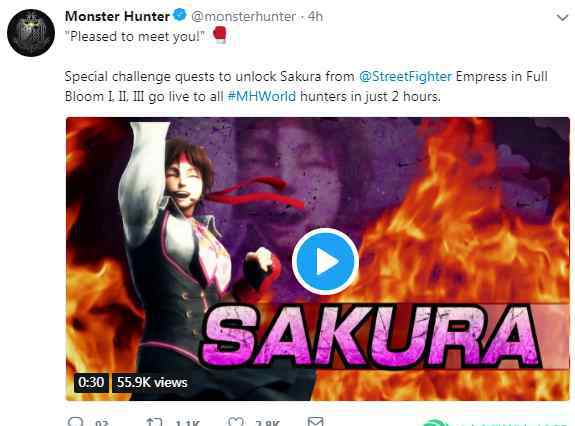Open the @monsterhunter handle
Image resolution: width=575 pixels, height=426 pixels.
pos(243,16)
